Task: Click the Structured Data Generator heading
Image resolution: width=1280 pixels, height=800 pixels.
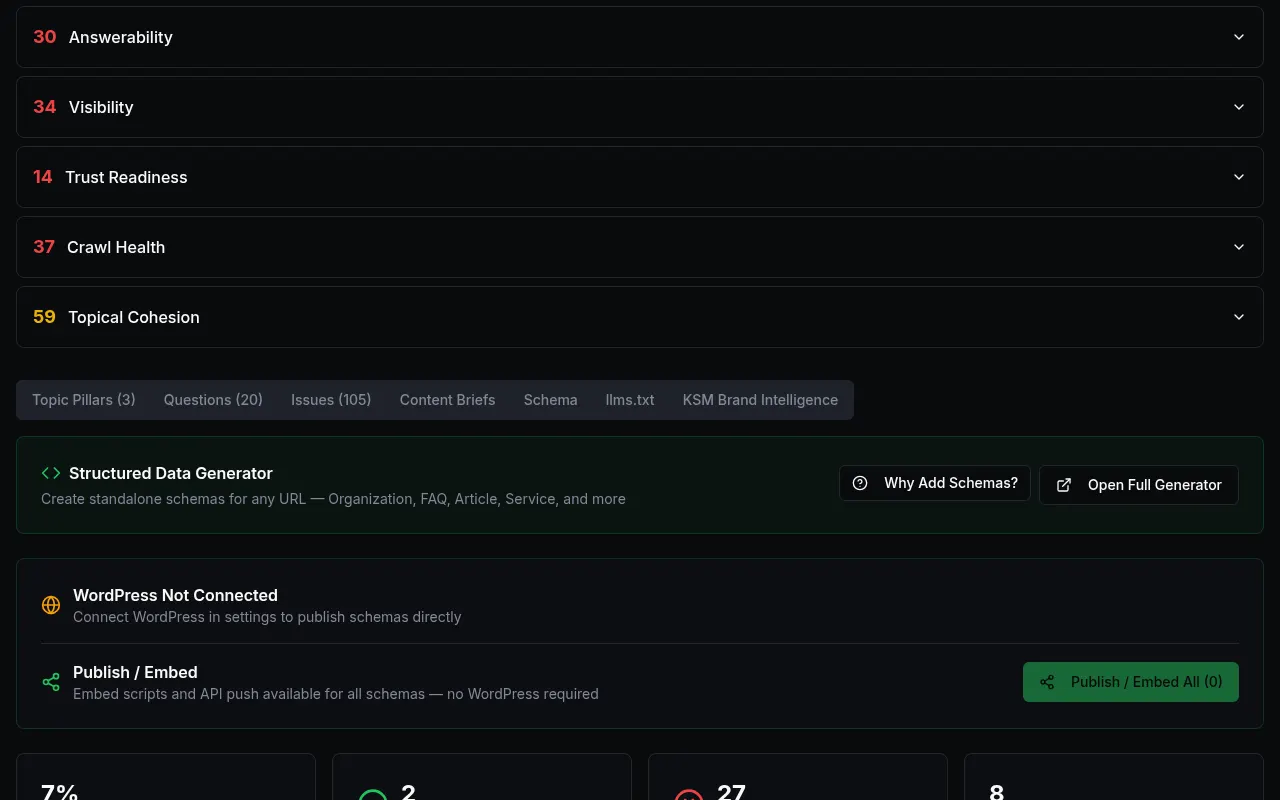Action: [x=171, y=473]
